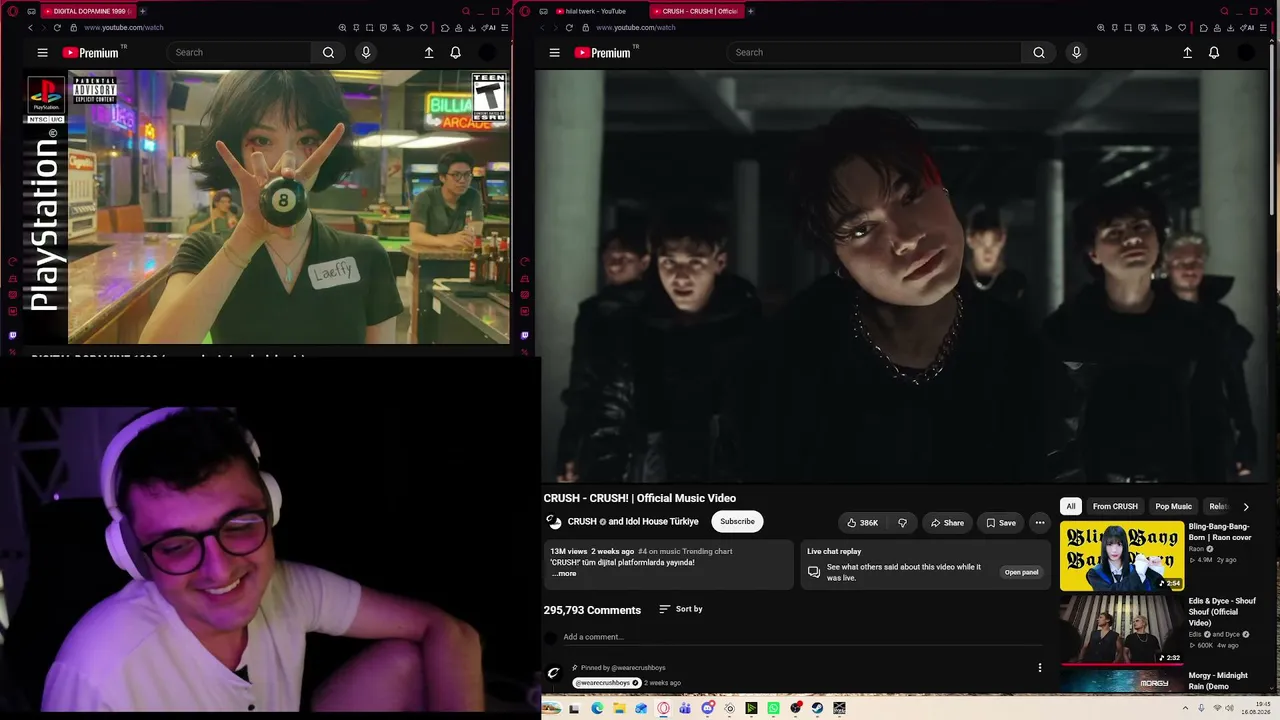Bookmark page with heart icon in left window
The width and height of the screenshot is (1280, 720).
[424, 27]
